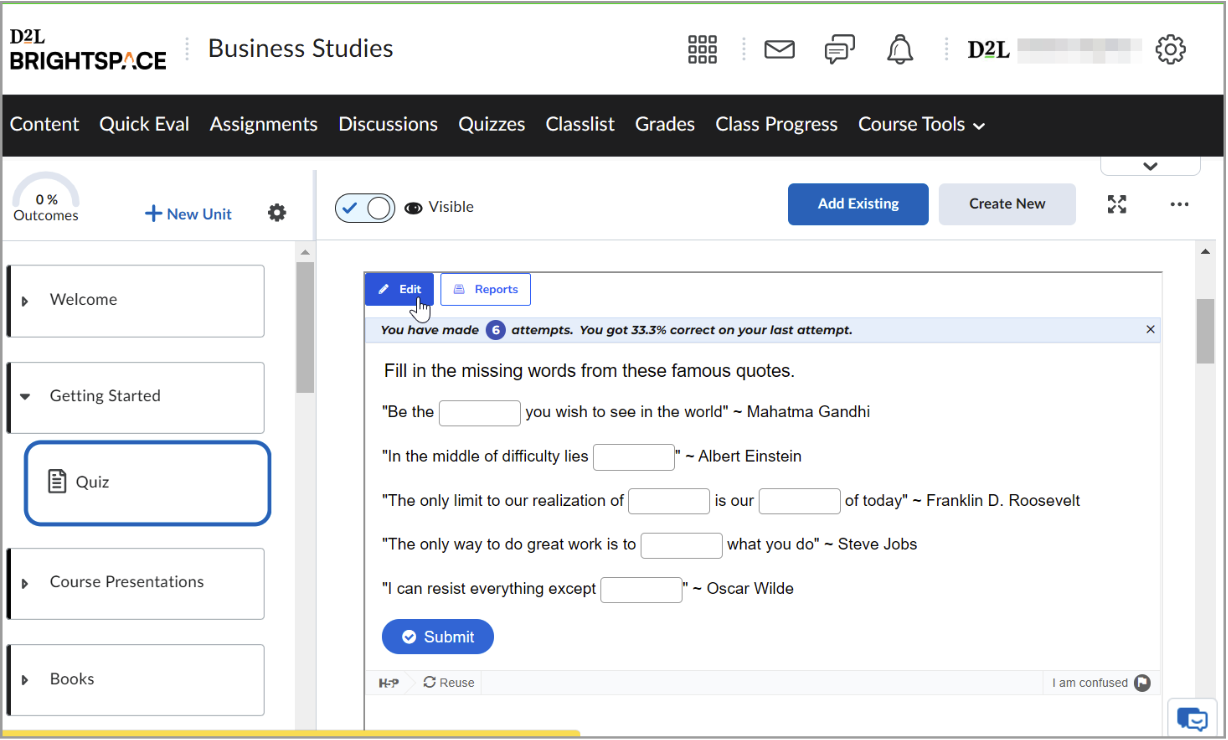Image resolution: width=1228 pixels, height=740 pixels.
Task: Click the Add Existing button
Action: (857, 204)
